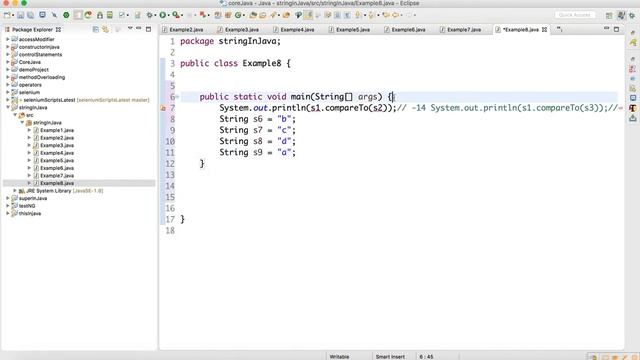640x360 pixels.
Task: Show hidden editor tabs list
Action: 559,29
